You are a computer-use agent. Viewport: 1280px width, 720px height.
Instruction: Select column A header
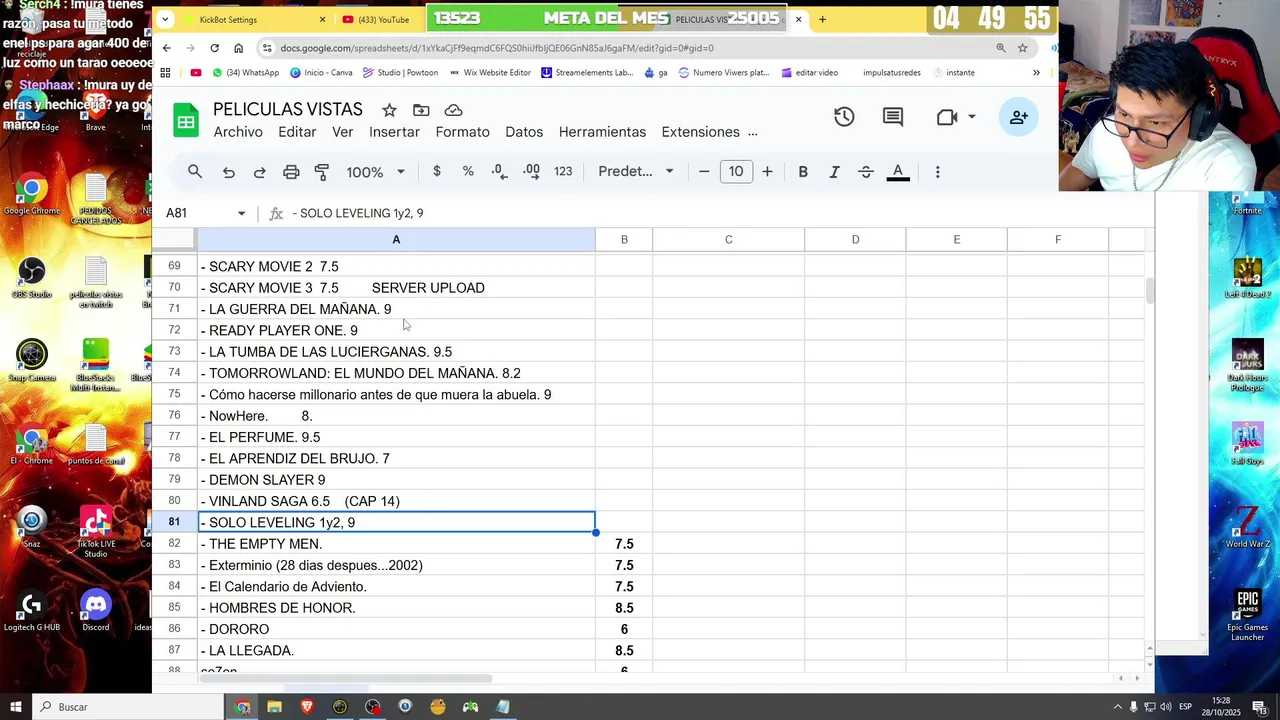396,240
